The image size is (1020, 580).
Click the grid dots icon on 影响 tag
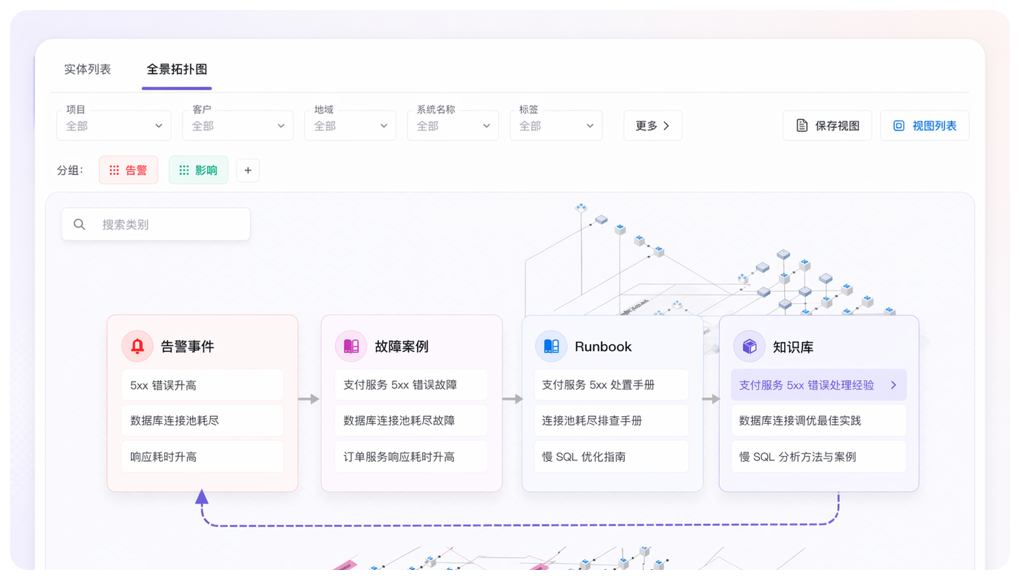(x=184, y=170)
